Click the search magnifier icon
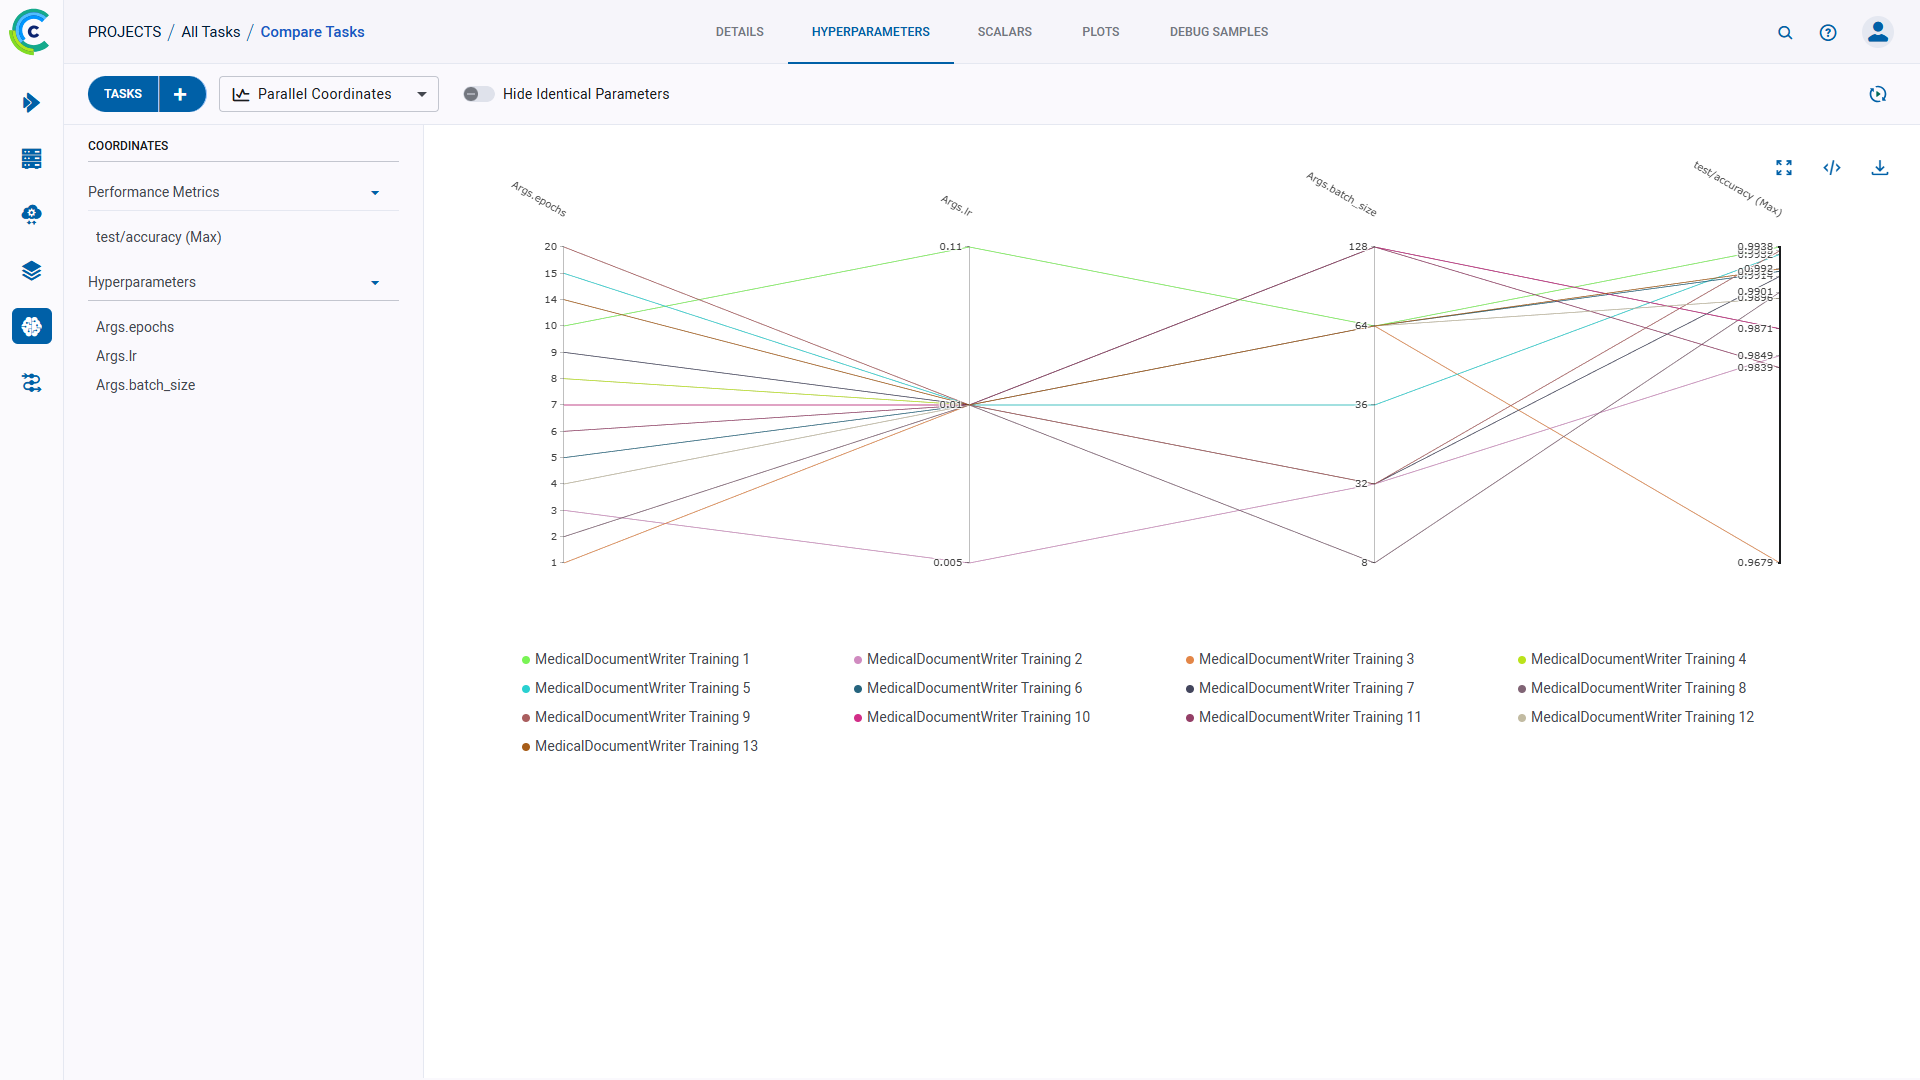This screenshot has height=1080, width=1920. click(1785, 33)
